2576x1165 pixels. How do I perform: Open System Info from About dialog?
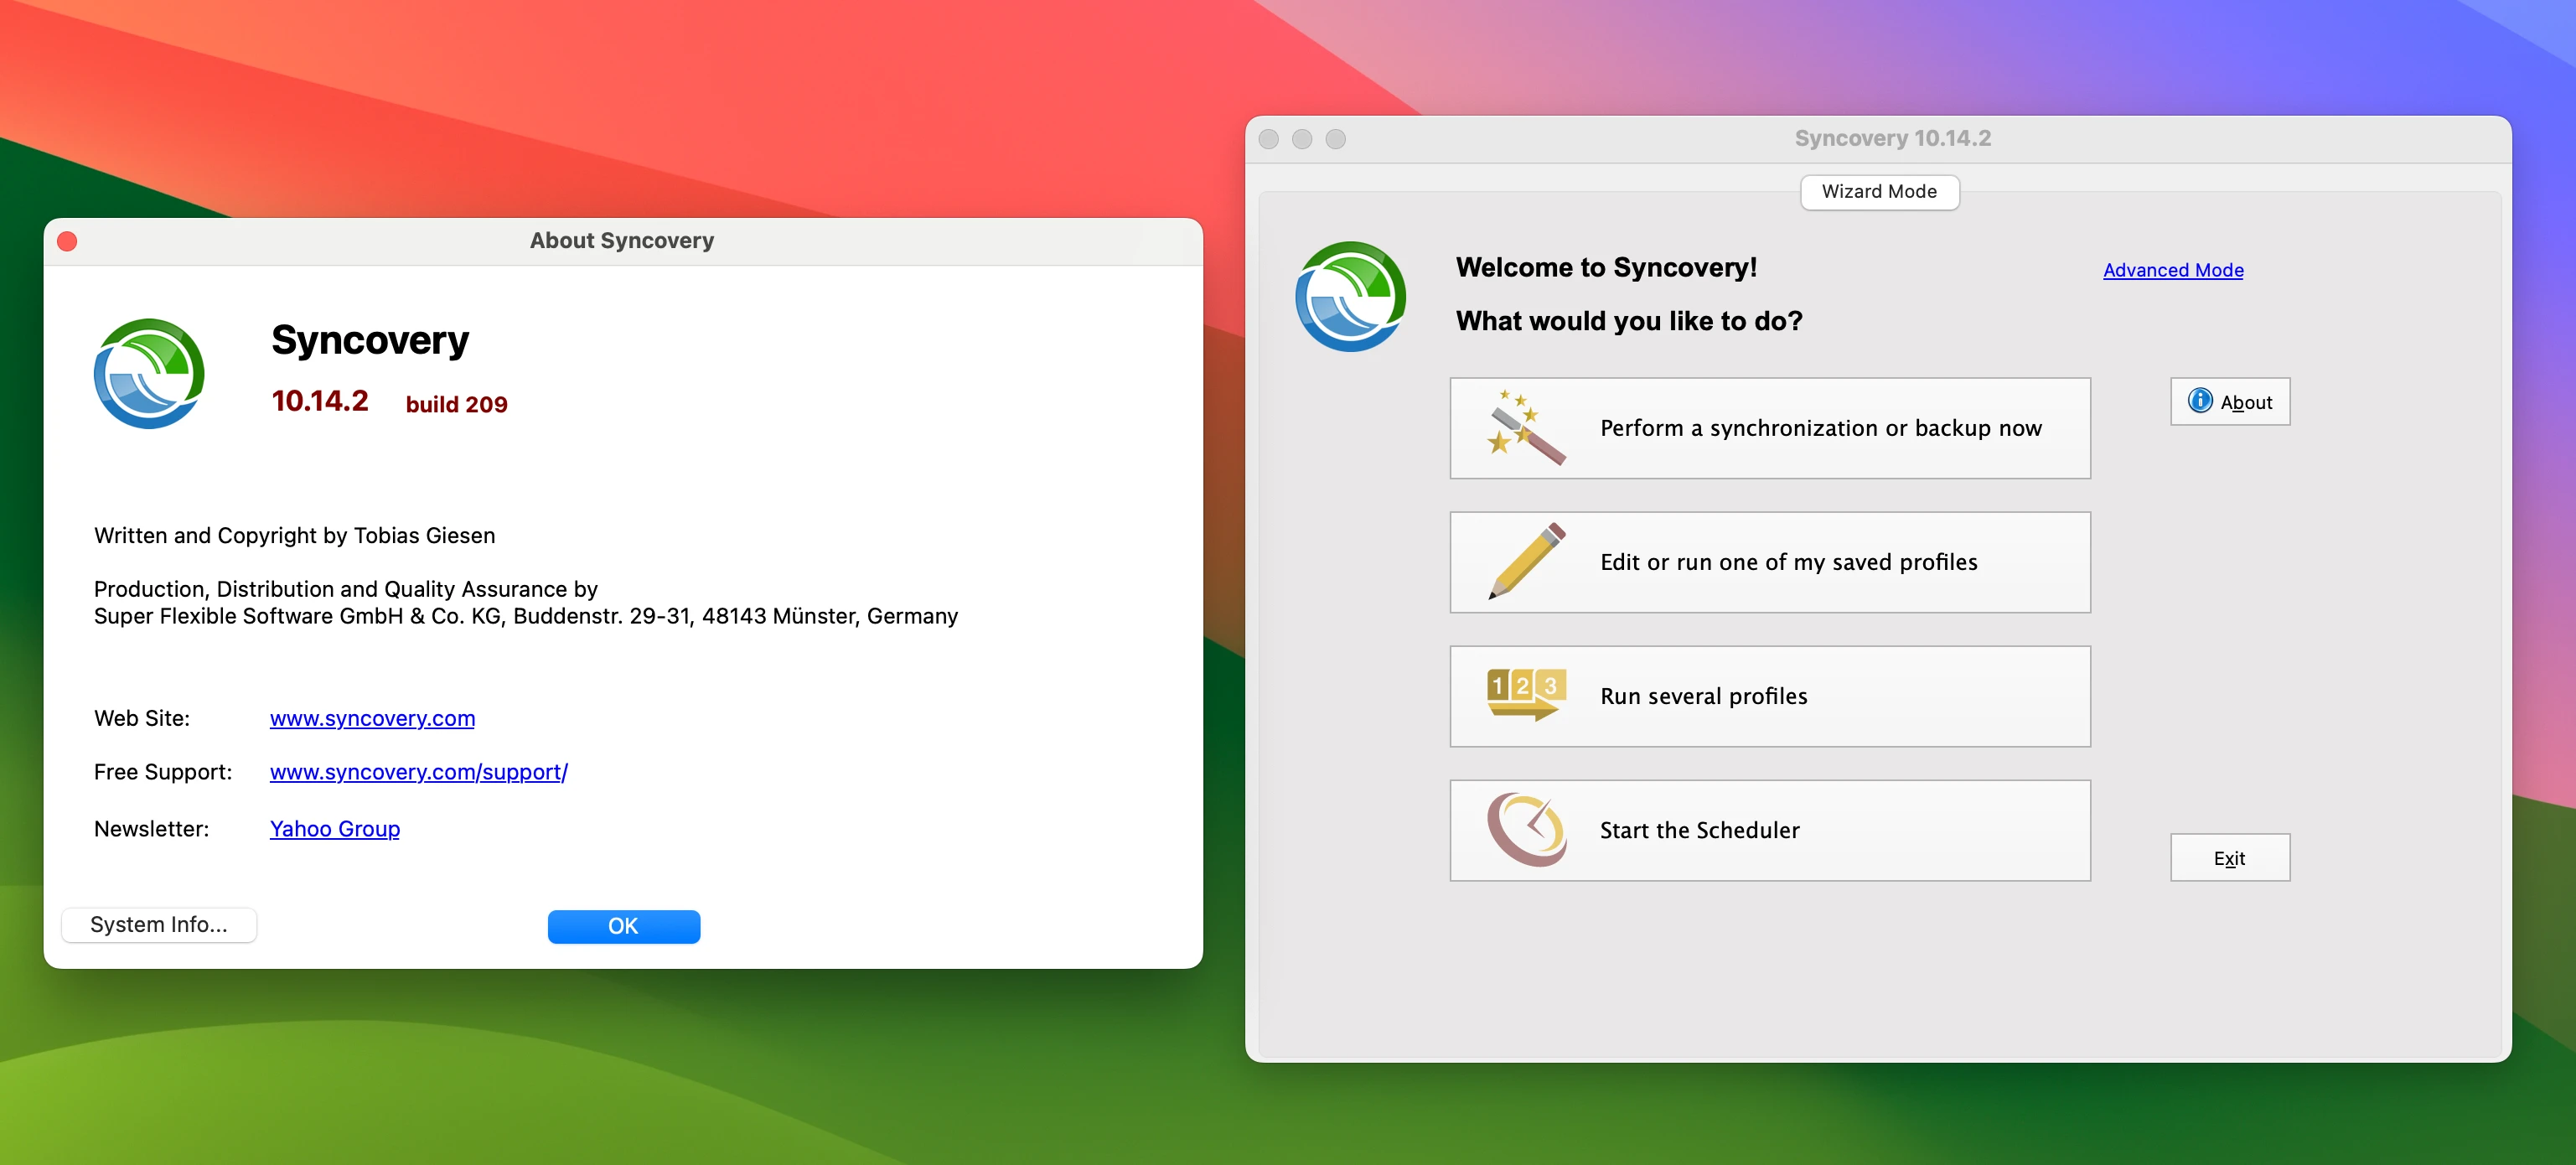point(159,925)
